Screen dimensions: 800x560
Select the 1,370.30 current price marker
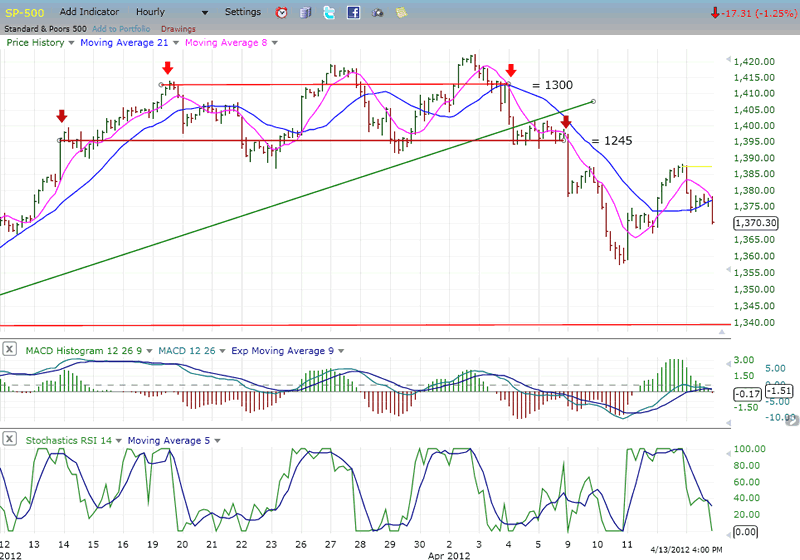coord(755,224)
